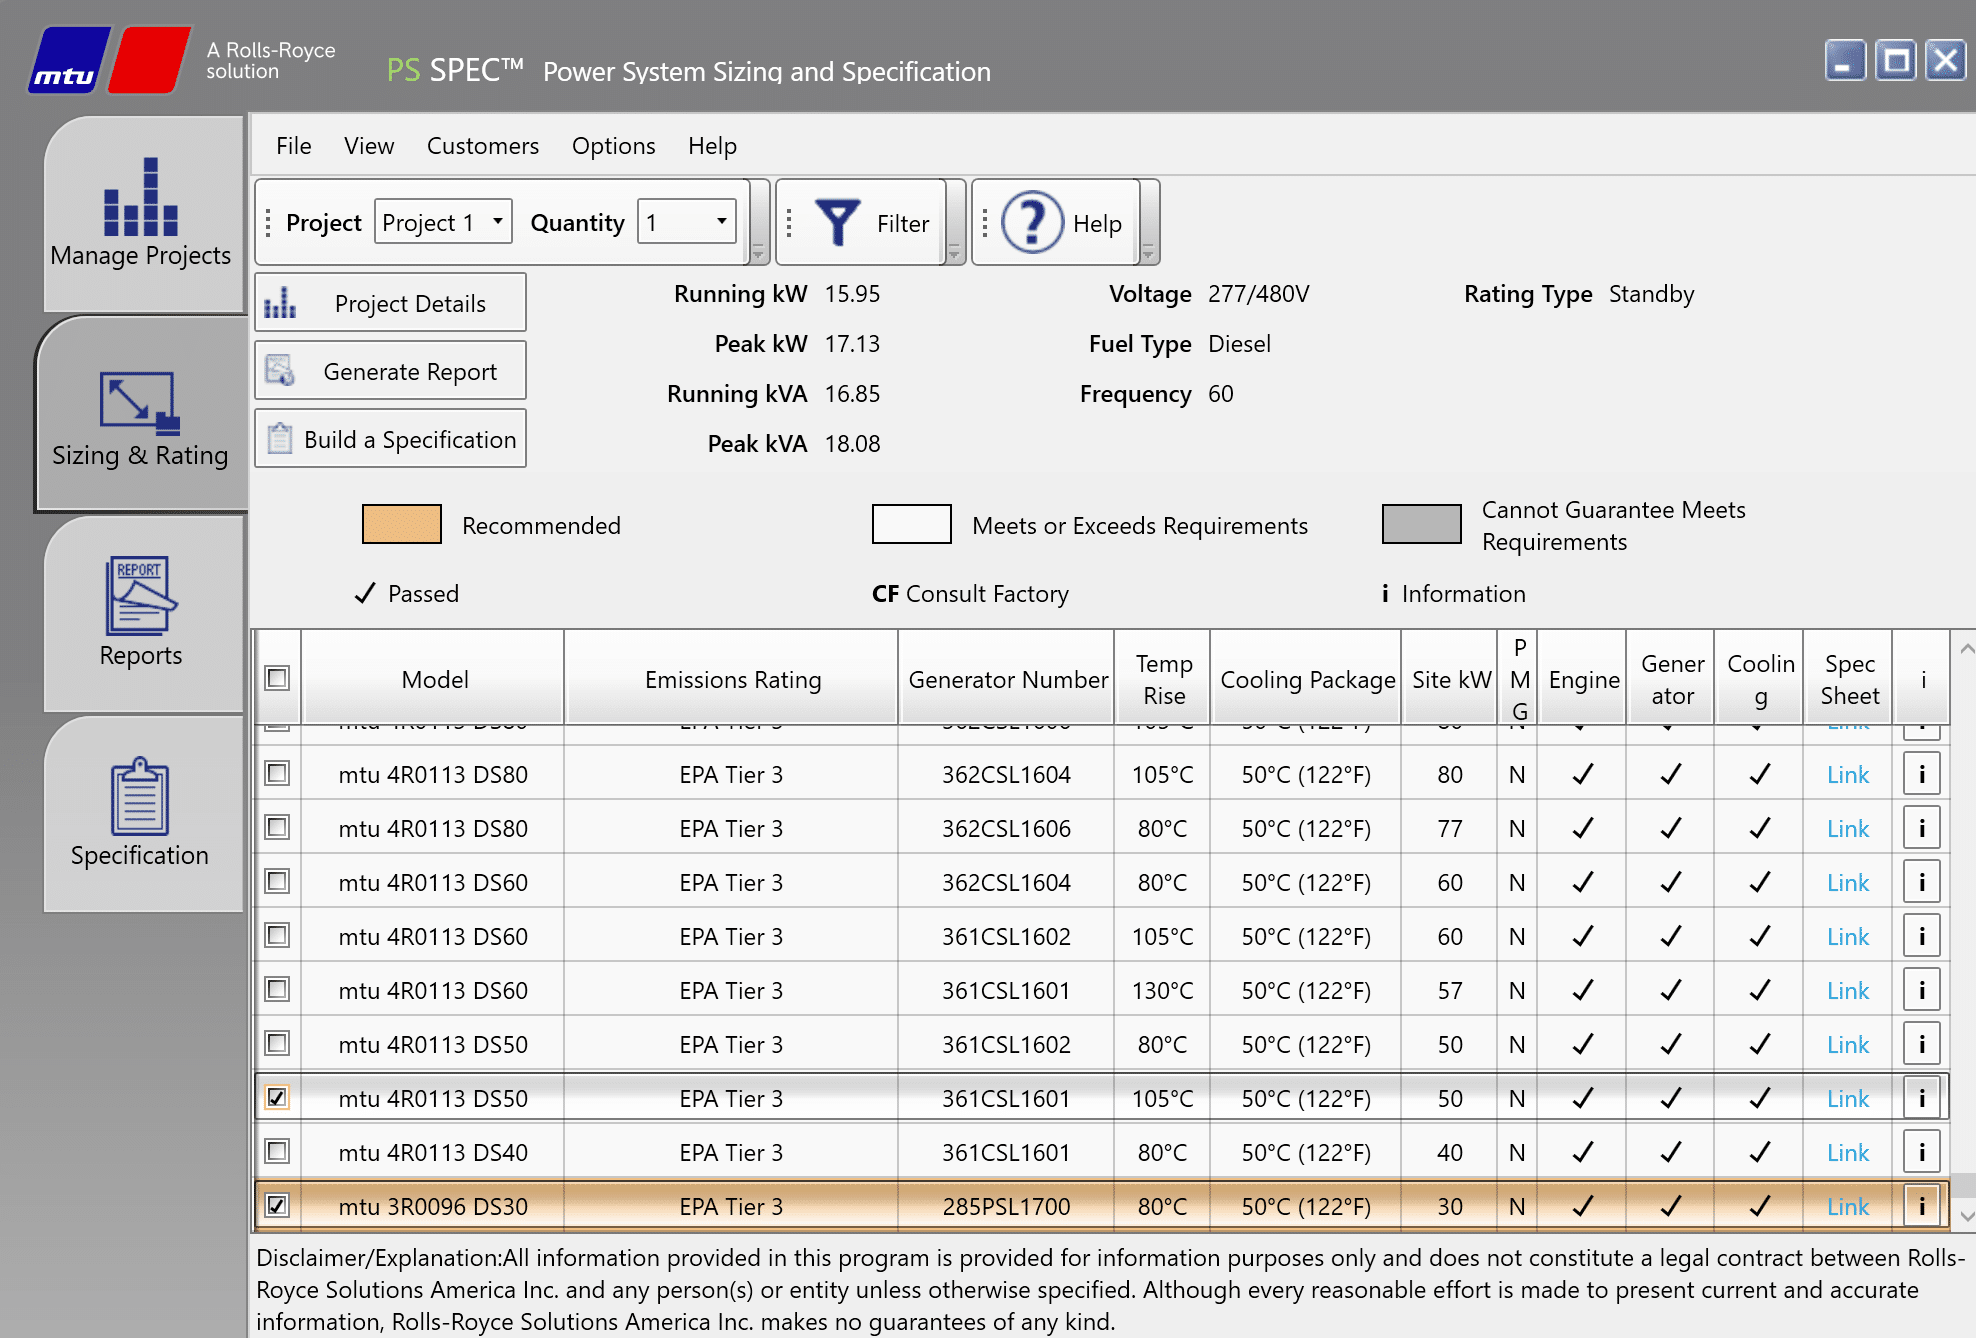The width and height of the screenshot is (1976, 1338).
Task: Show info for 362CSL1604 105°C DS80 row
Action: pyautogui.click(x=1921, y=774)
